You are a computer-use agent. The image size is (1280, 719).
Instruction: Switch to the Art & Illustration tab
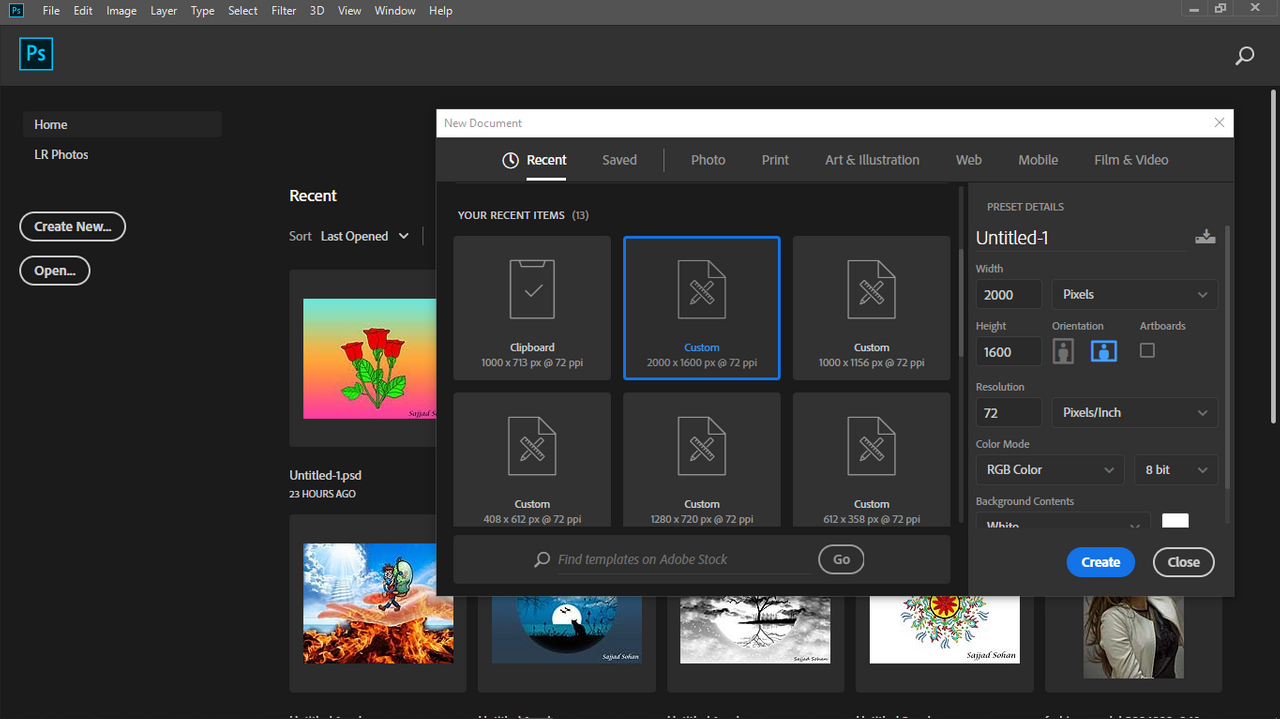(x=872, y=160)
